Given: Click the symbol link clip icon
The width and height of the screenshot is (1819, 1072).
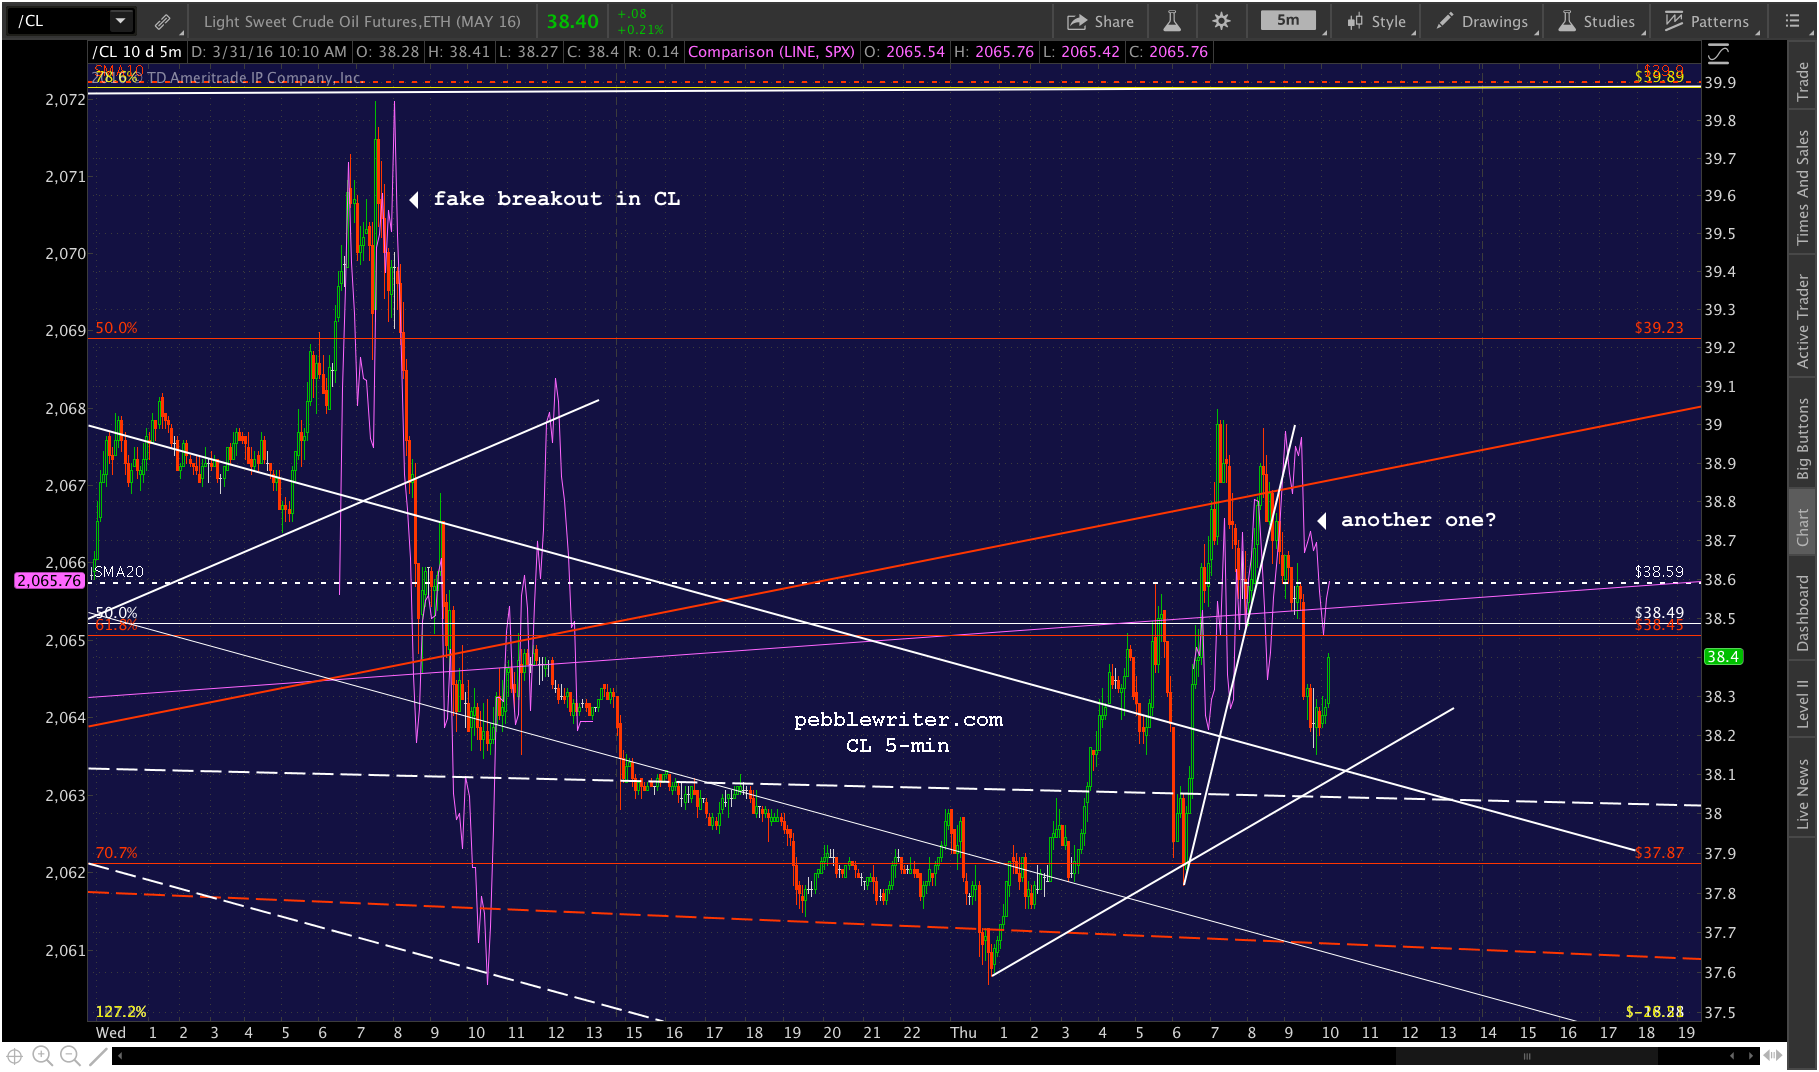Looking at the screenshot, I should click(162, 21).
